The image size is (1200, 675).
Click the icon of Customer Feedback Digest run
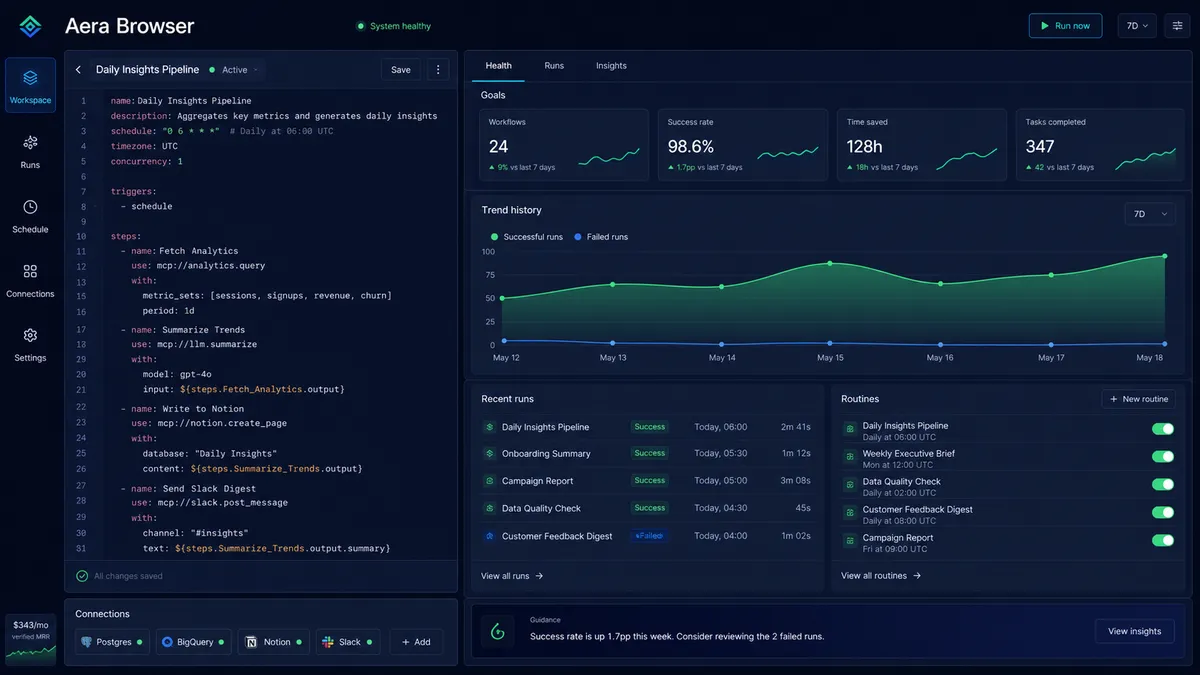tap(490, 536)
